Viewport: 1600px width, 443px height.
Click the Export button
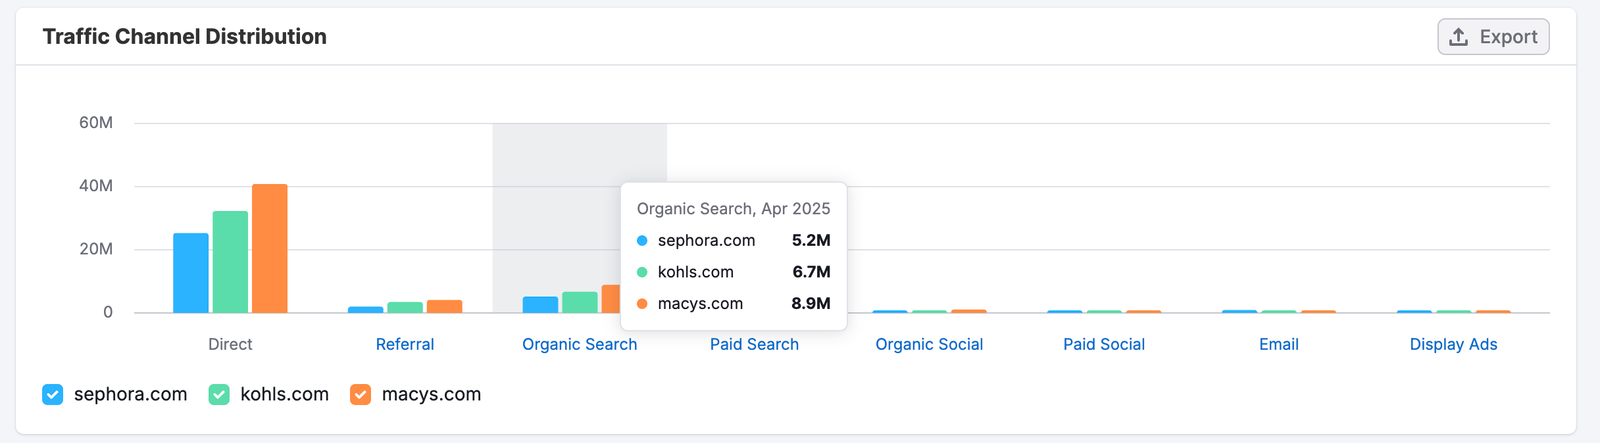point(1493,37)
